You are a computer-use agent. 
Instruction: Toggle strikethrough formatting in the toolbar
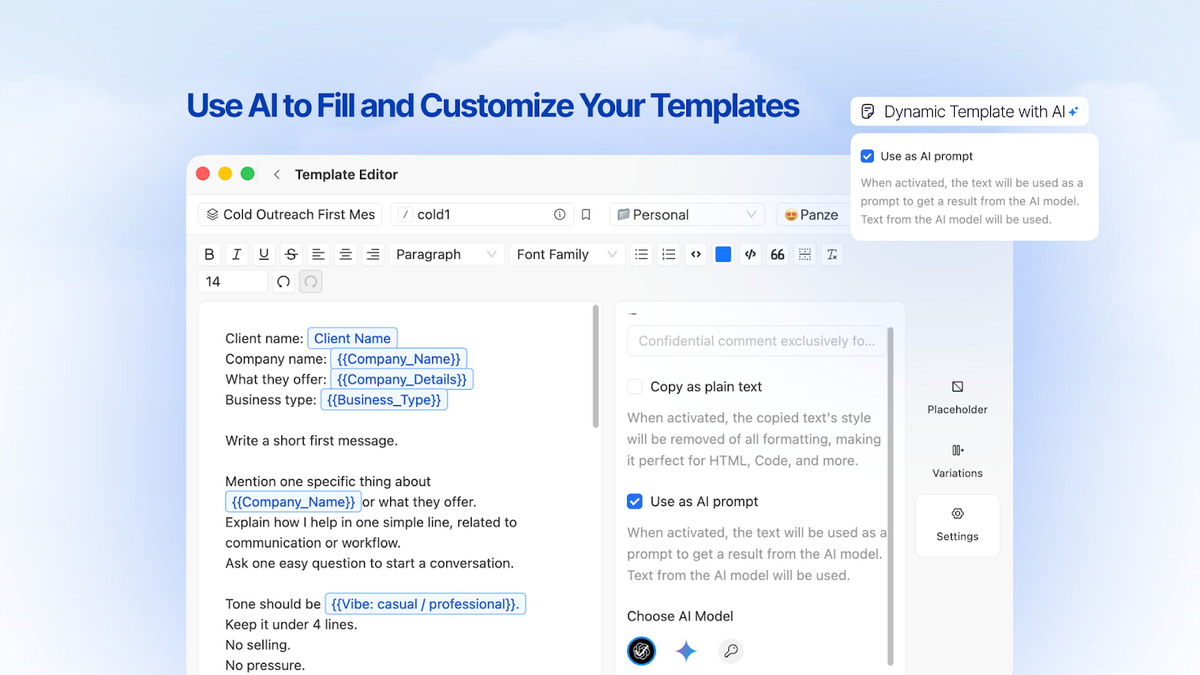(290, 254)
